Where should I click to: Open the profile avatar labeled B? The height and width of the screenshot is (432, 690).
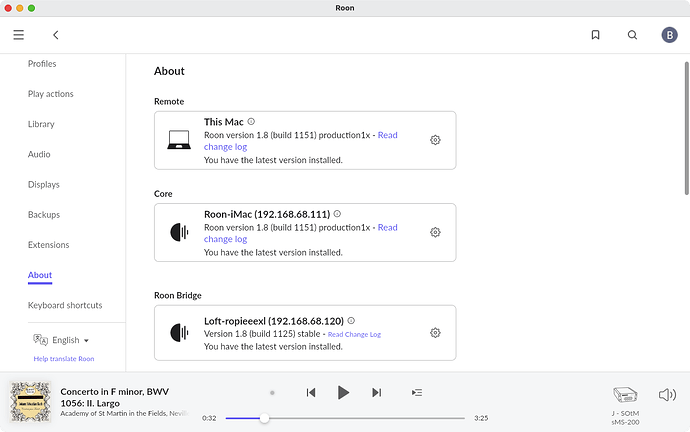pyautogui.click(x=669, y=35)
